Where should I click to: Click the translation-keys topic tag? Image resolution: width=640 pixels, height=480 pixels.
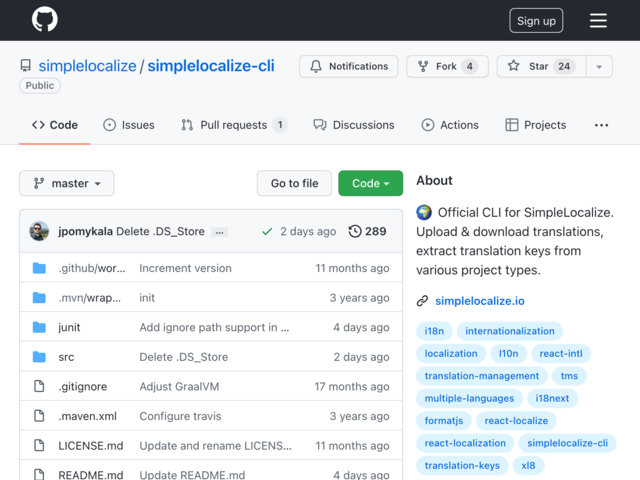pos(462,466)
